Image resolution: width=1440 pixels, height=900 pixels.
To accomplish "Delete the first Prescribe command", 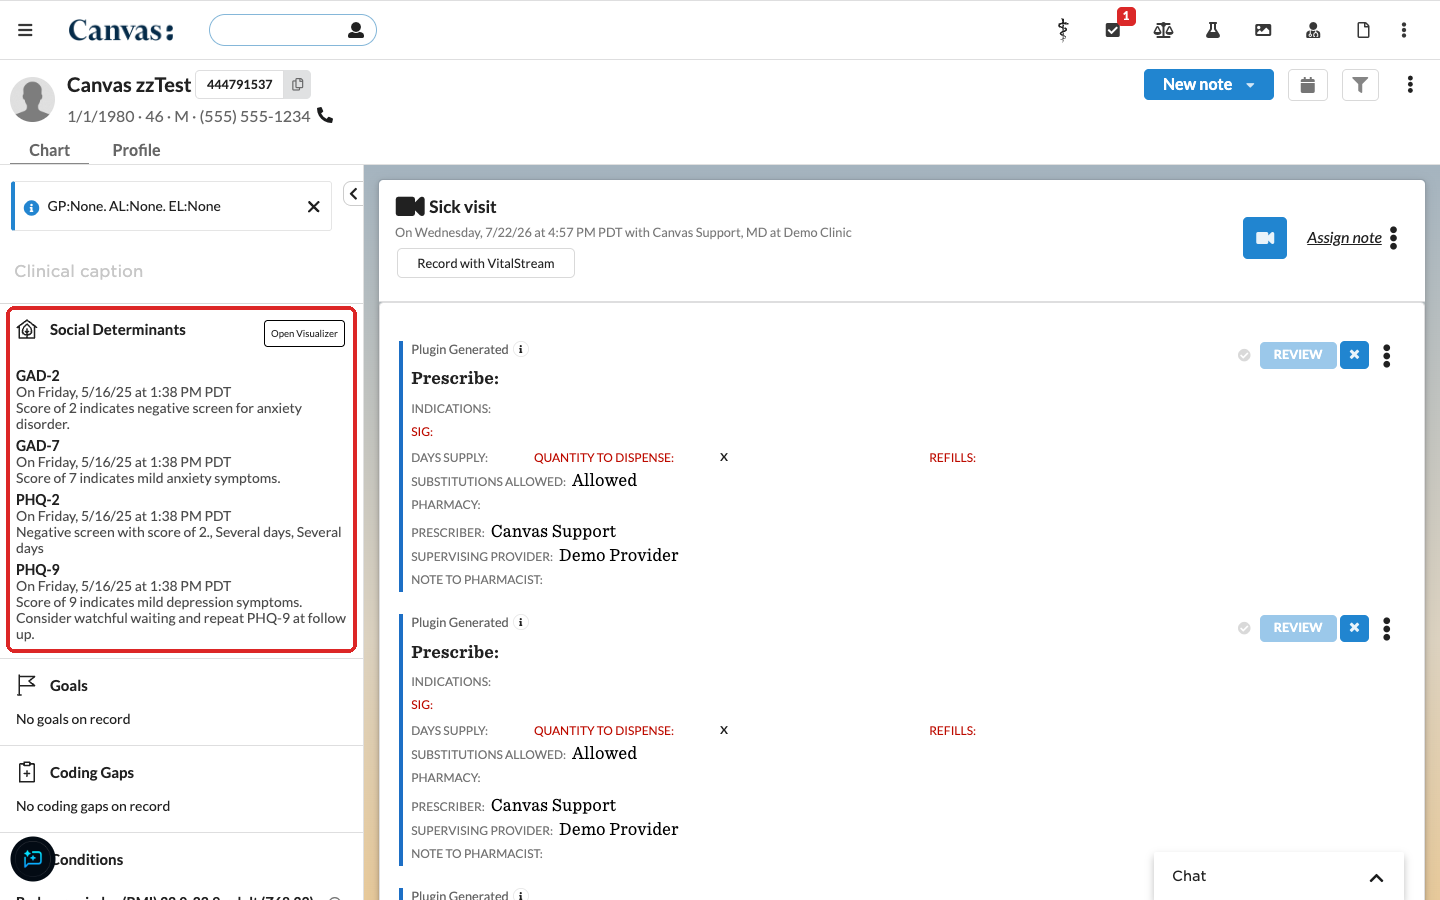I will pyautogui.click(x=1354, y=355).
